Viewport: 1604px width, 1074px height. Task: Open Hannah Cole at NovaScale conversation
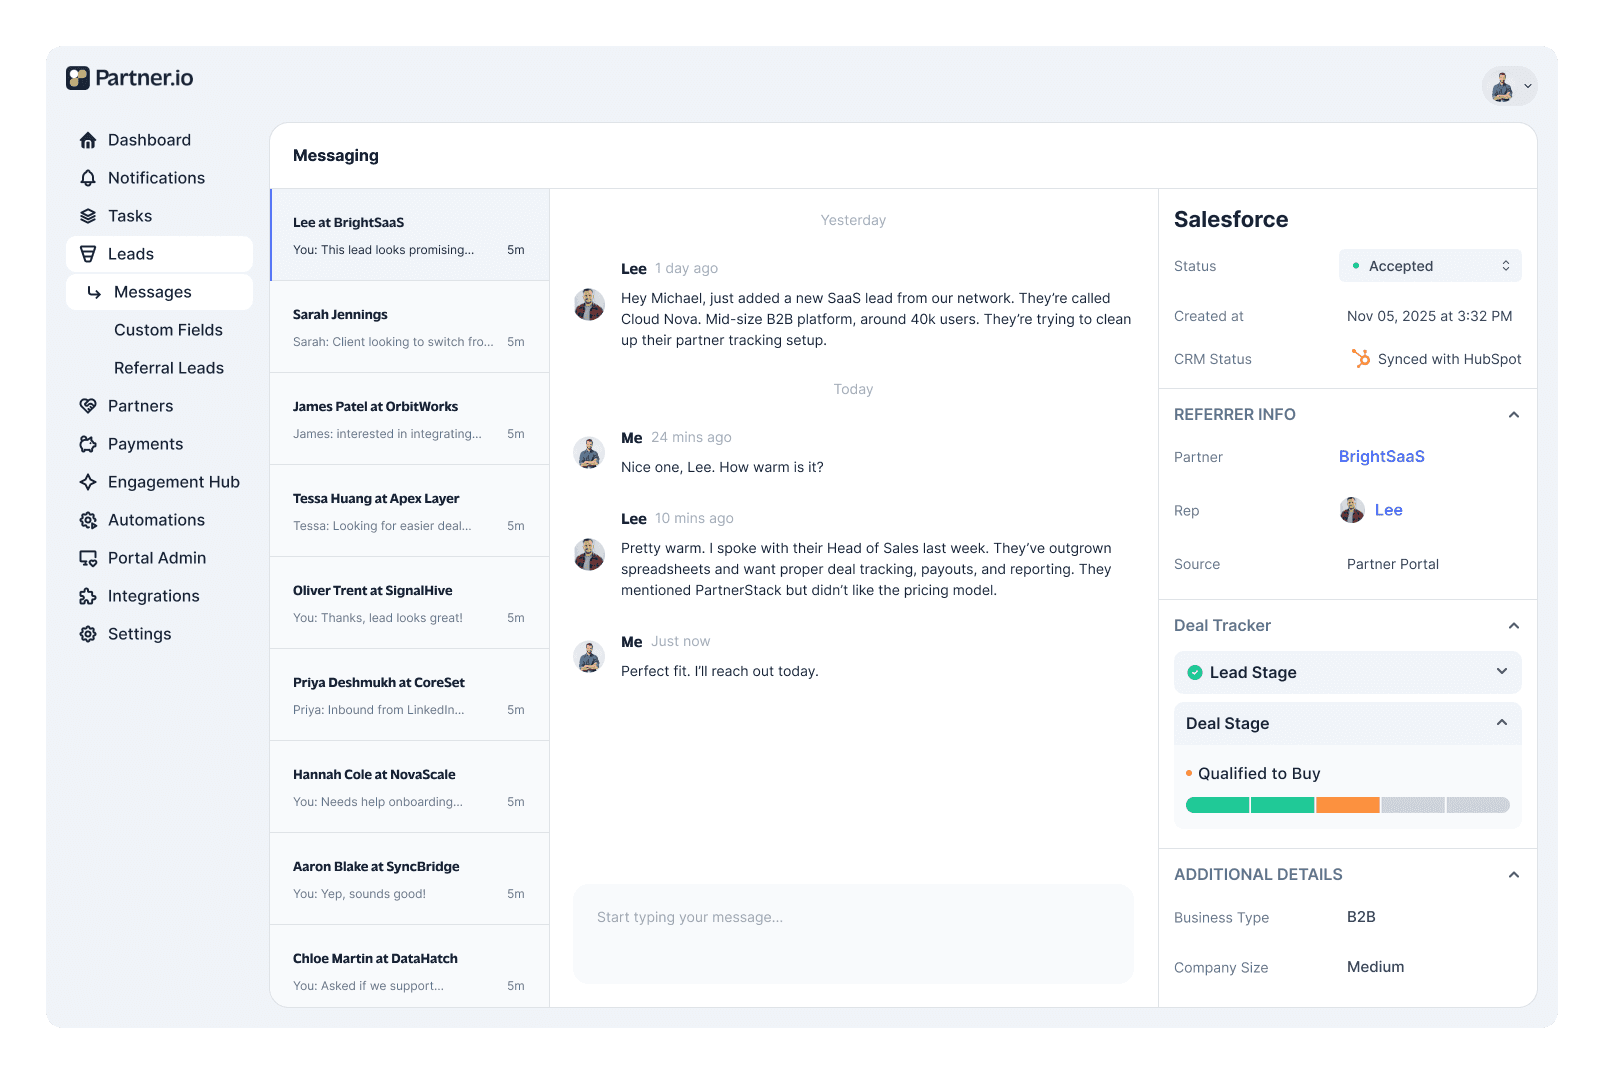[410, 787]
